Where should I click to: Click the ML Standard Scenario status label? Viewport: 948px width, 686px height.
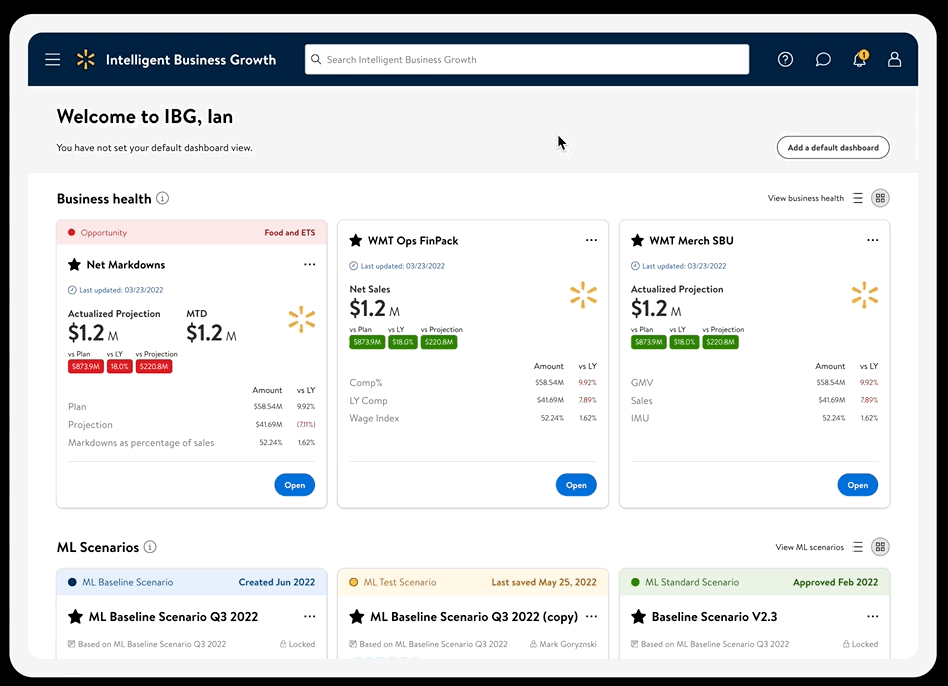click(692, 582)
